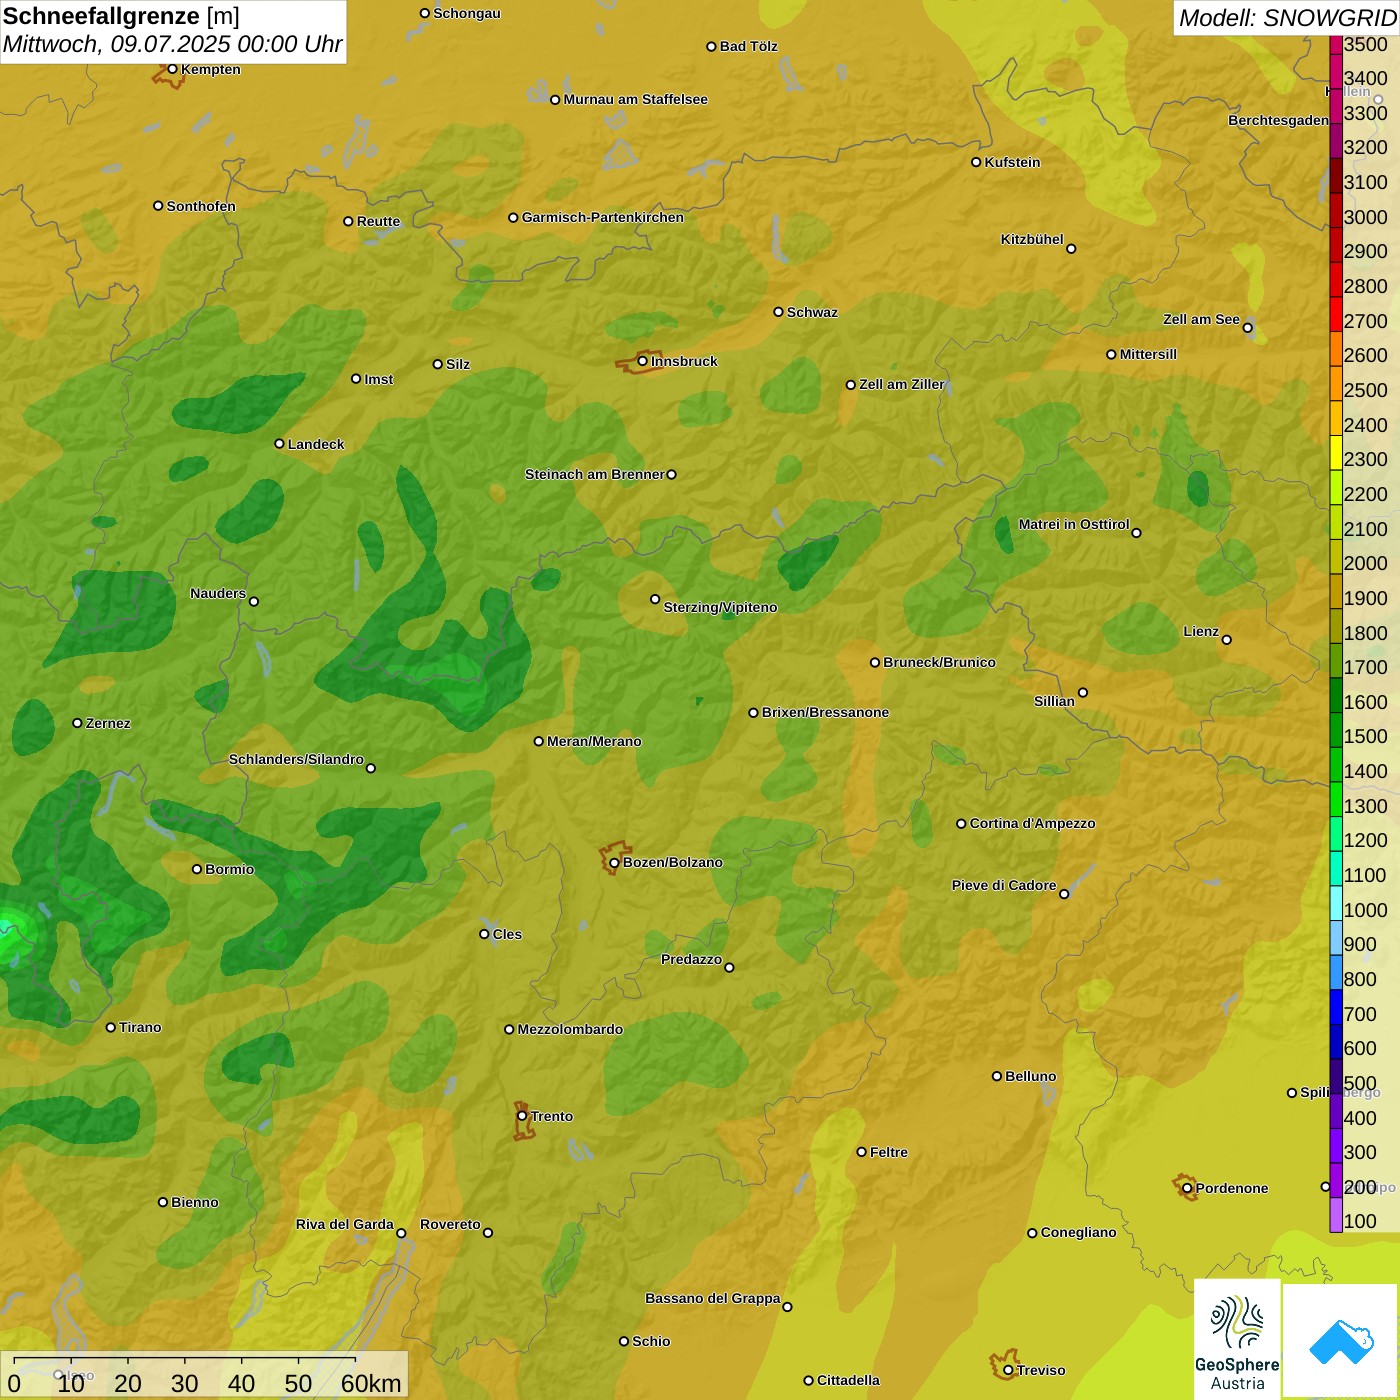This screenshot has width=1400, height=1400.
Task: Click the "Brixen/Bressanone" label
Action: (x=825, y=712)
